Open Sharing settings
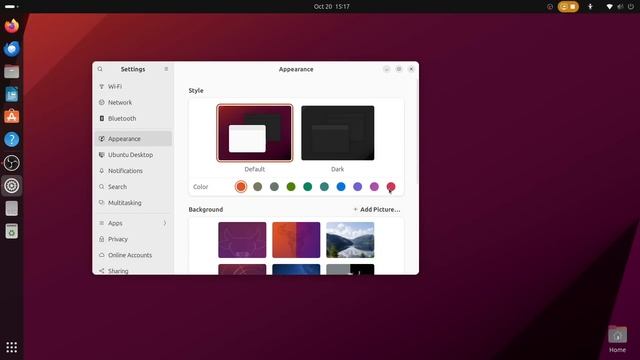 (133, 270)
